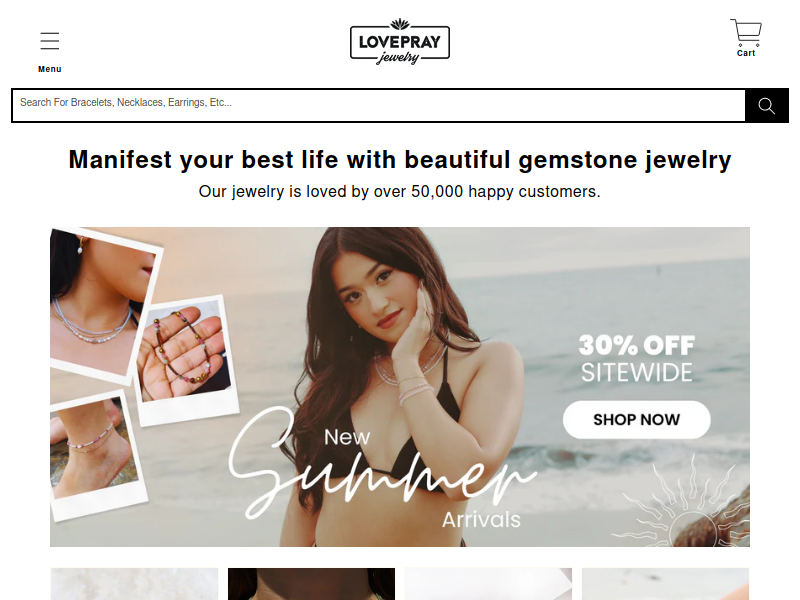800x600 pixels.
Task: Open the hamburger Menu icon
Action: 49,41
